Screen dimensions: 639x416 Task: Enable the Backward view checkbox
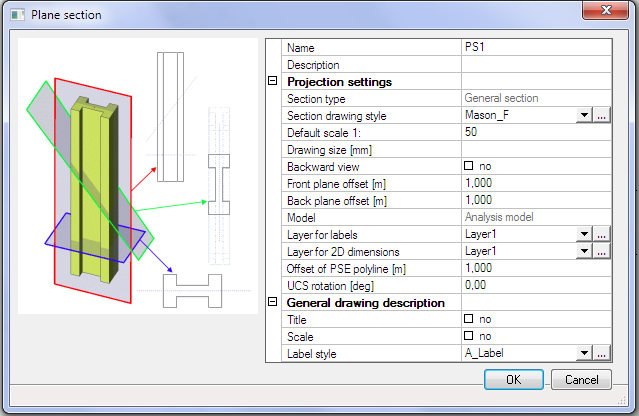click(x=469, y=167)
